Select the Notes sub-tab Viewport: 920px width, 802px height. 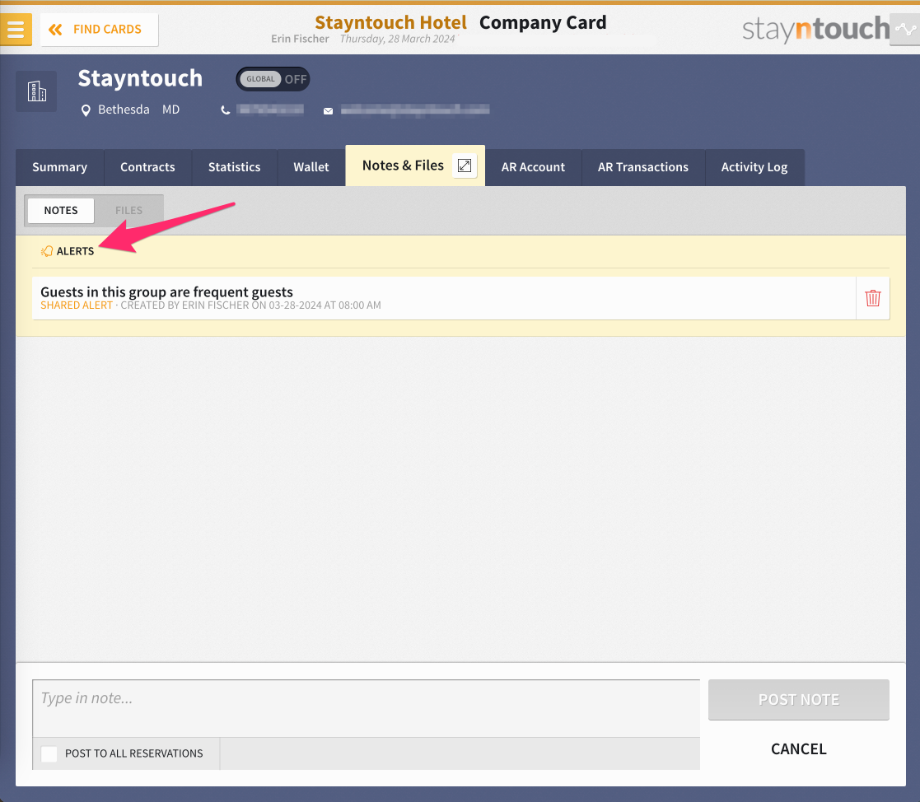[61, 210]
